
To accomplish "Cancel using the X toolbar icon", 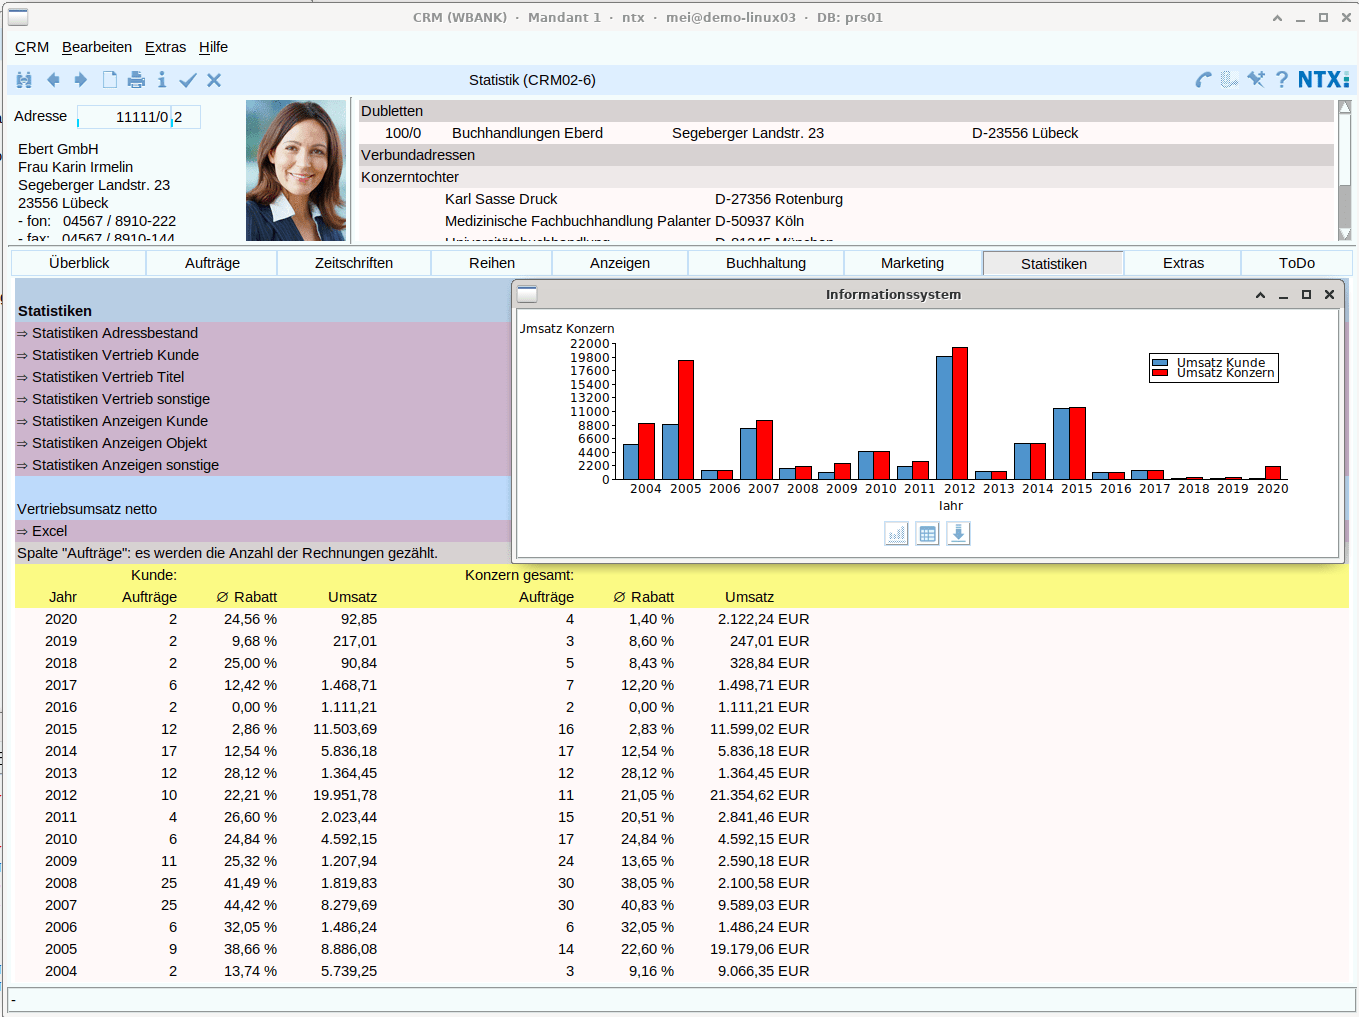I will click(214, 80).
